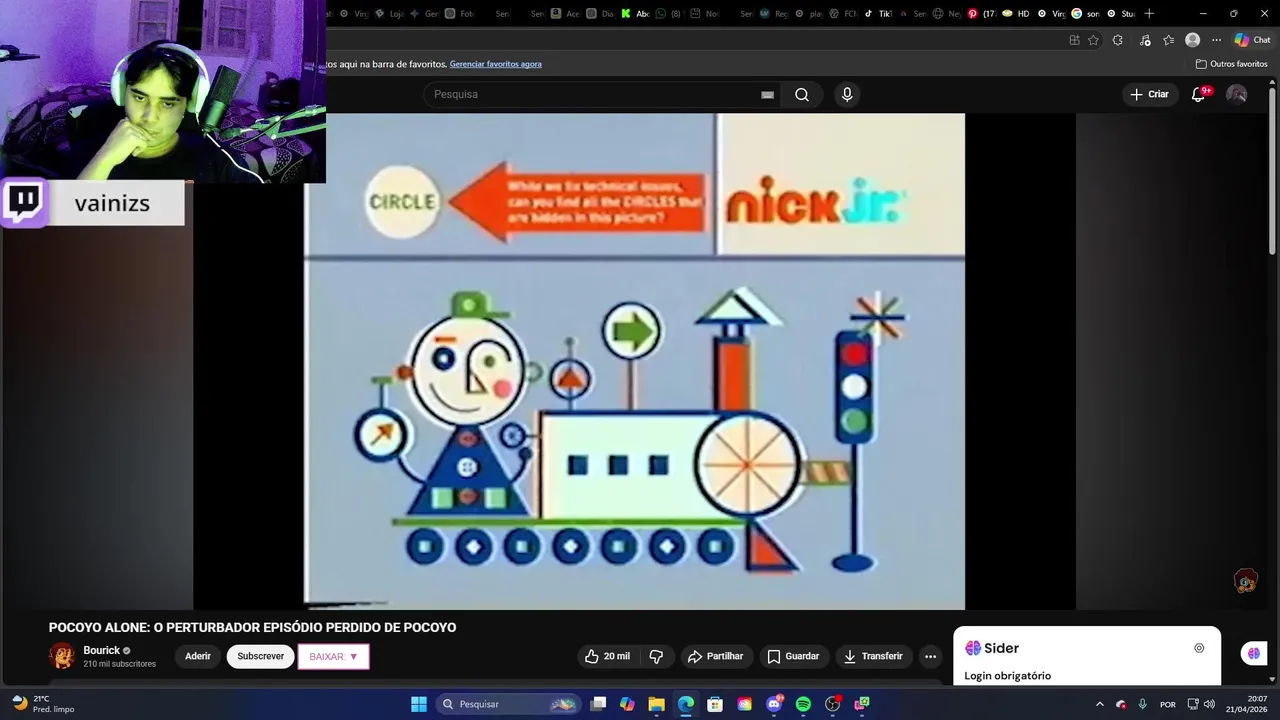Switch to the WhatsApp (8) tab
The width and height of the screenshot is (1280, 720).
tap(668, 13)
